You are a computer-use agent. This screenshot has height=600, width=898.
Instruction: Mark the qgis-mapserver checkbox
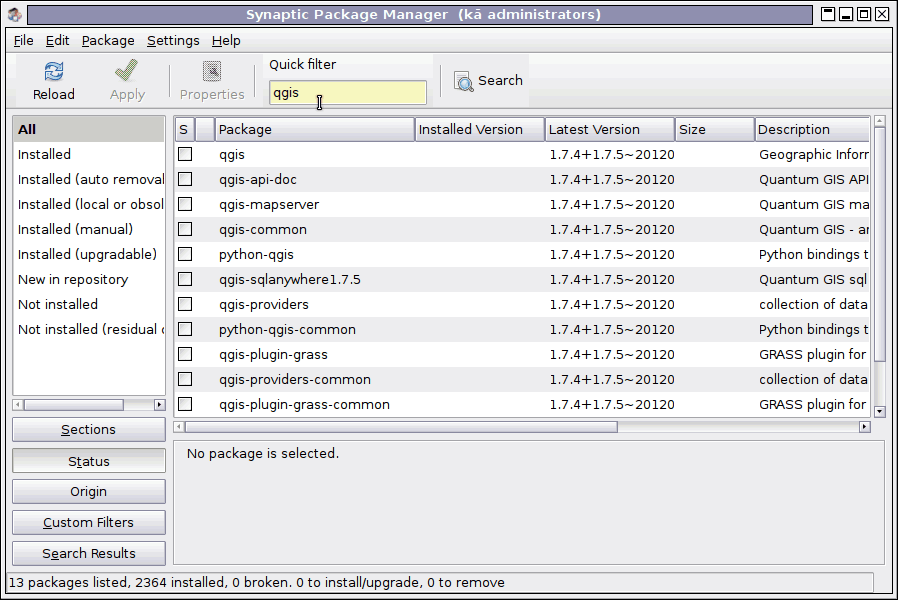coord(185,204)
